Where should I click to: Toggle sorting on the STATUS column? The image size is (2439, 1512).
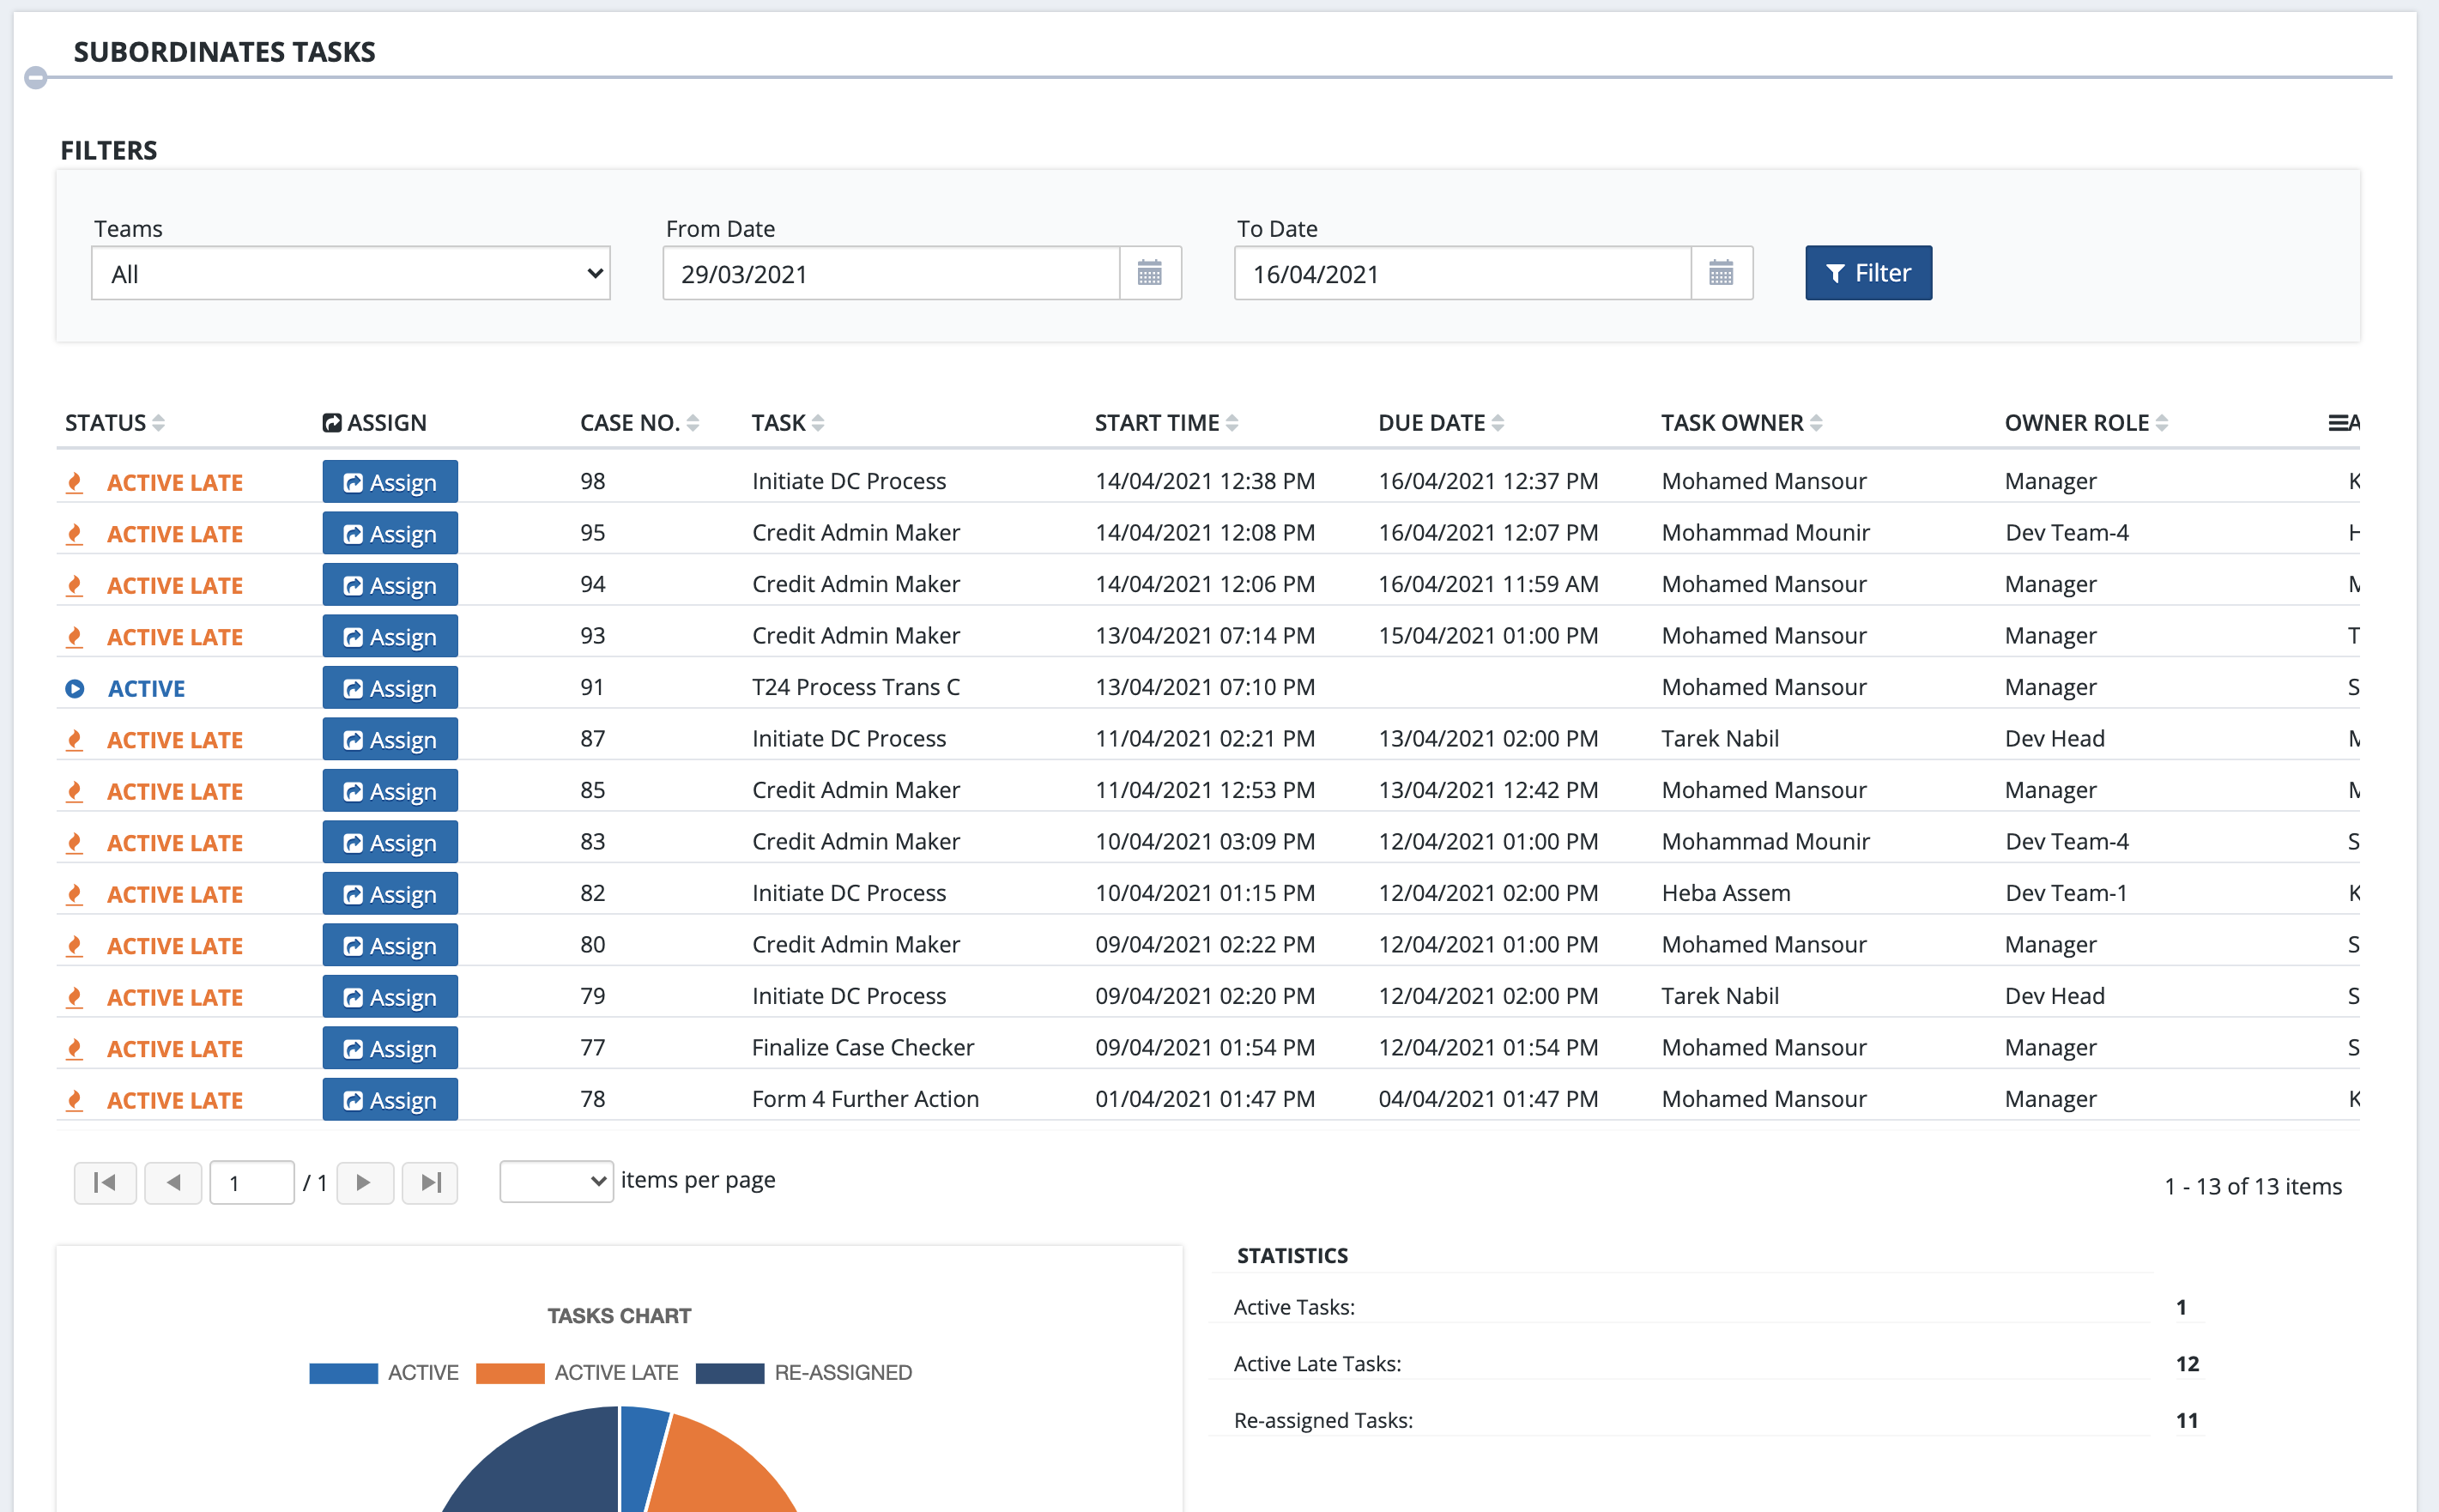point(160,422)
